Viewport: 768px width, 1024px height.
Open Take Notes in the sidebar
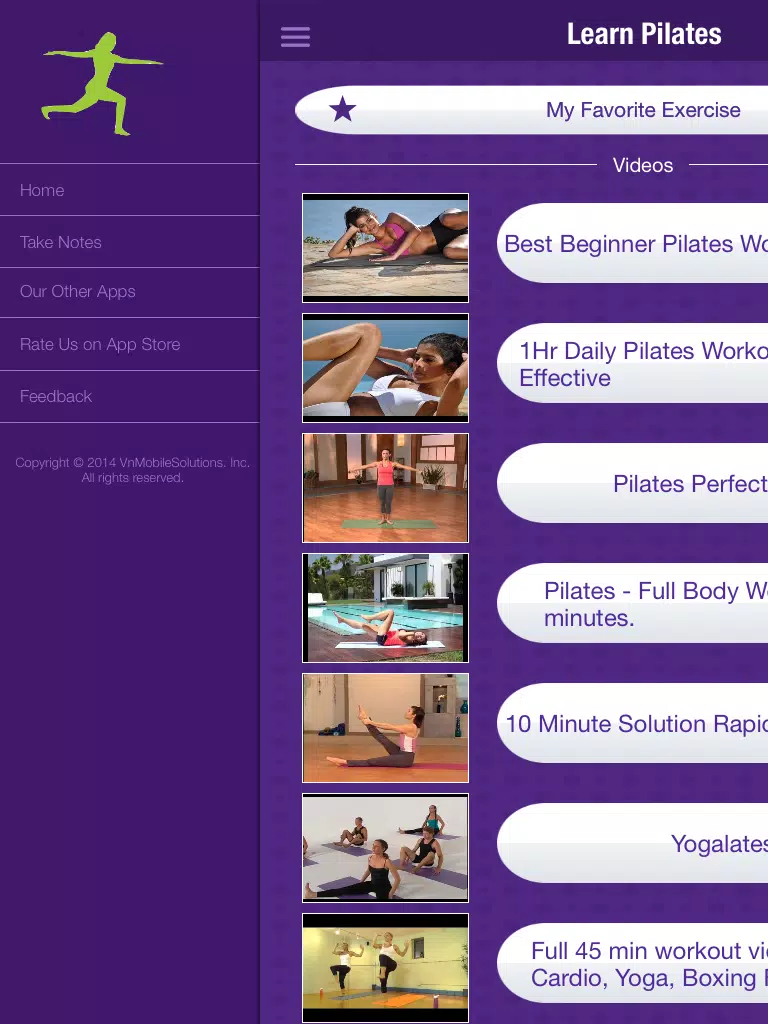pyautogui.click(x=130, y=242)
